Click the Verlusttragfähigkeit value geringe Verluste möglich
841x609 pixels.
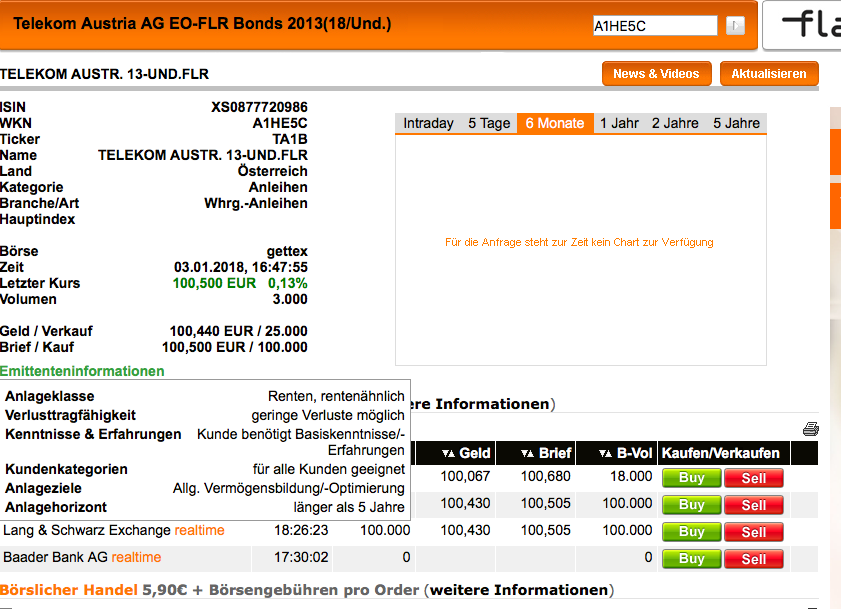328,416
